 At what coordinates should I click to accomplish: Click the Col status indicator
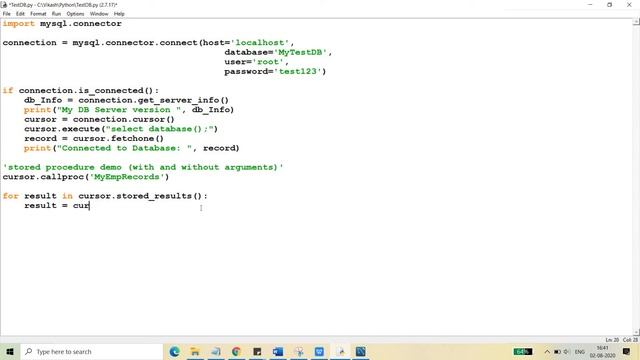tap(630, 340)
